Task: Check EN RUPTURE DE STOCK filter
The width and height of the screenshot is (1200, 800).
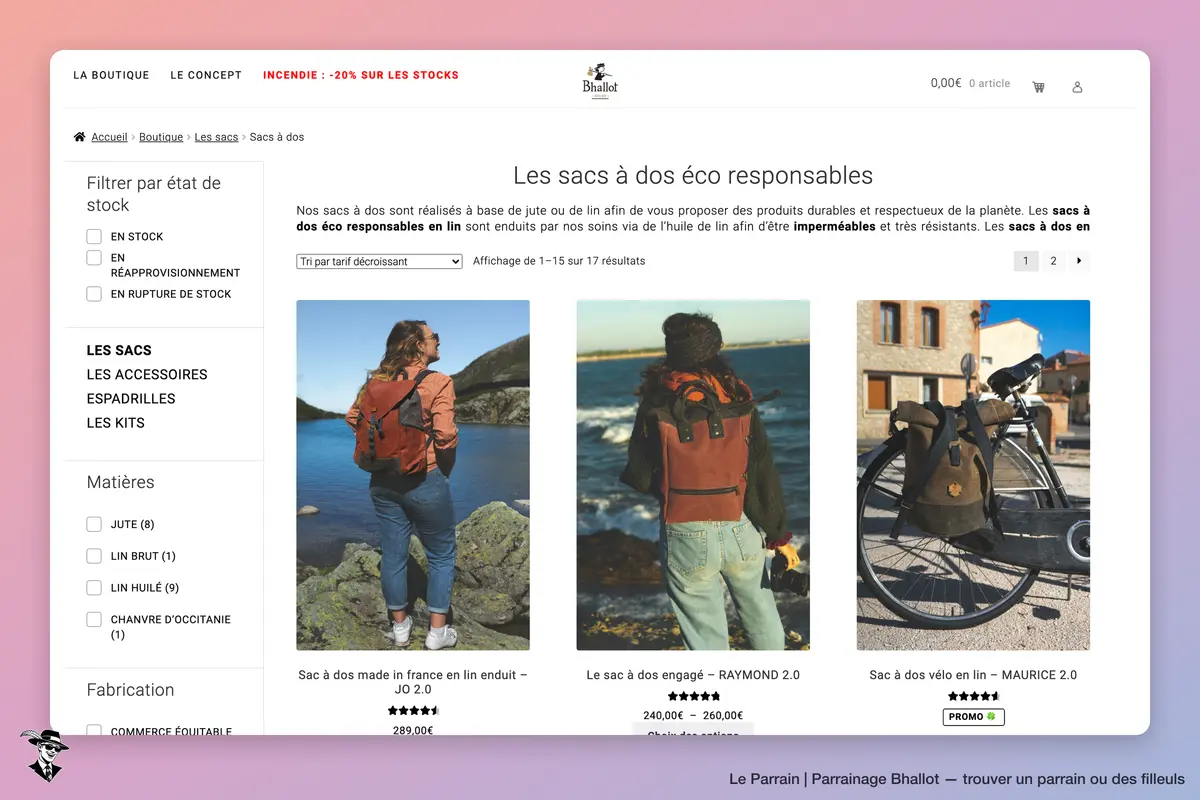Action: [x=94, y=294]
